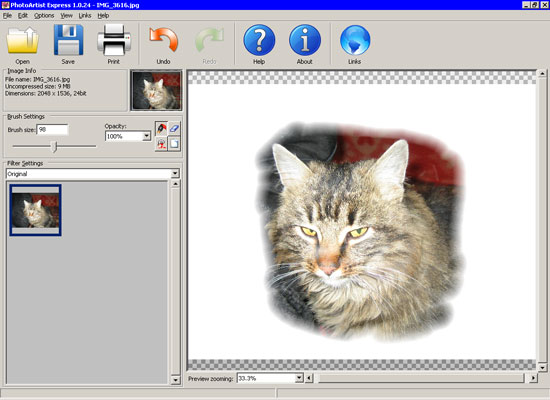Select the red stamp tool under the brush
This screenshot has height=400, width=550.
[x=161, y=144]
